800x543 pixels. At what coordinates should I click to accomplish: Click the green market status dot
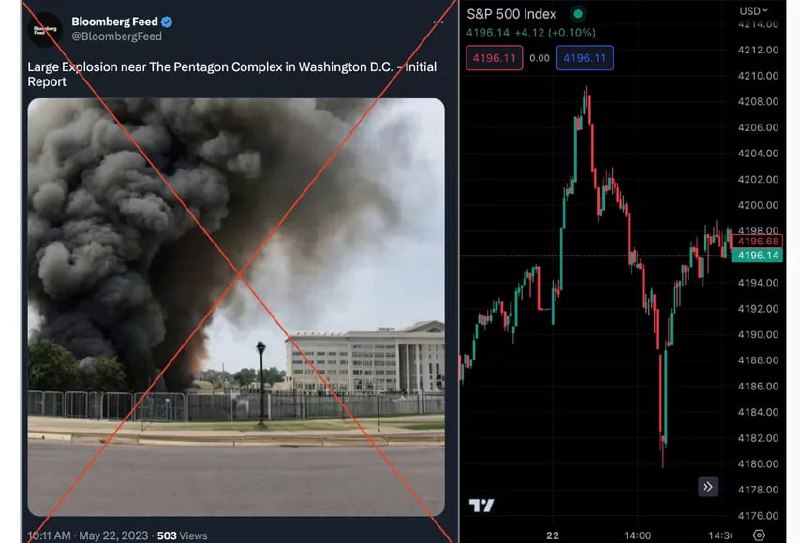[x=577, y=15]
